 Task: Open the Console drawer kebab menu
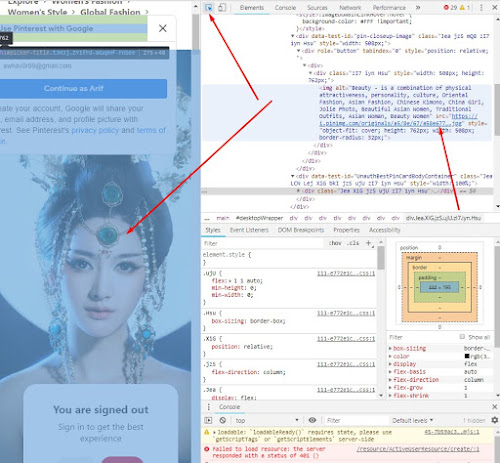click(x=209, y=407)
